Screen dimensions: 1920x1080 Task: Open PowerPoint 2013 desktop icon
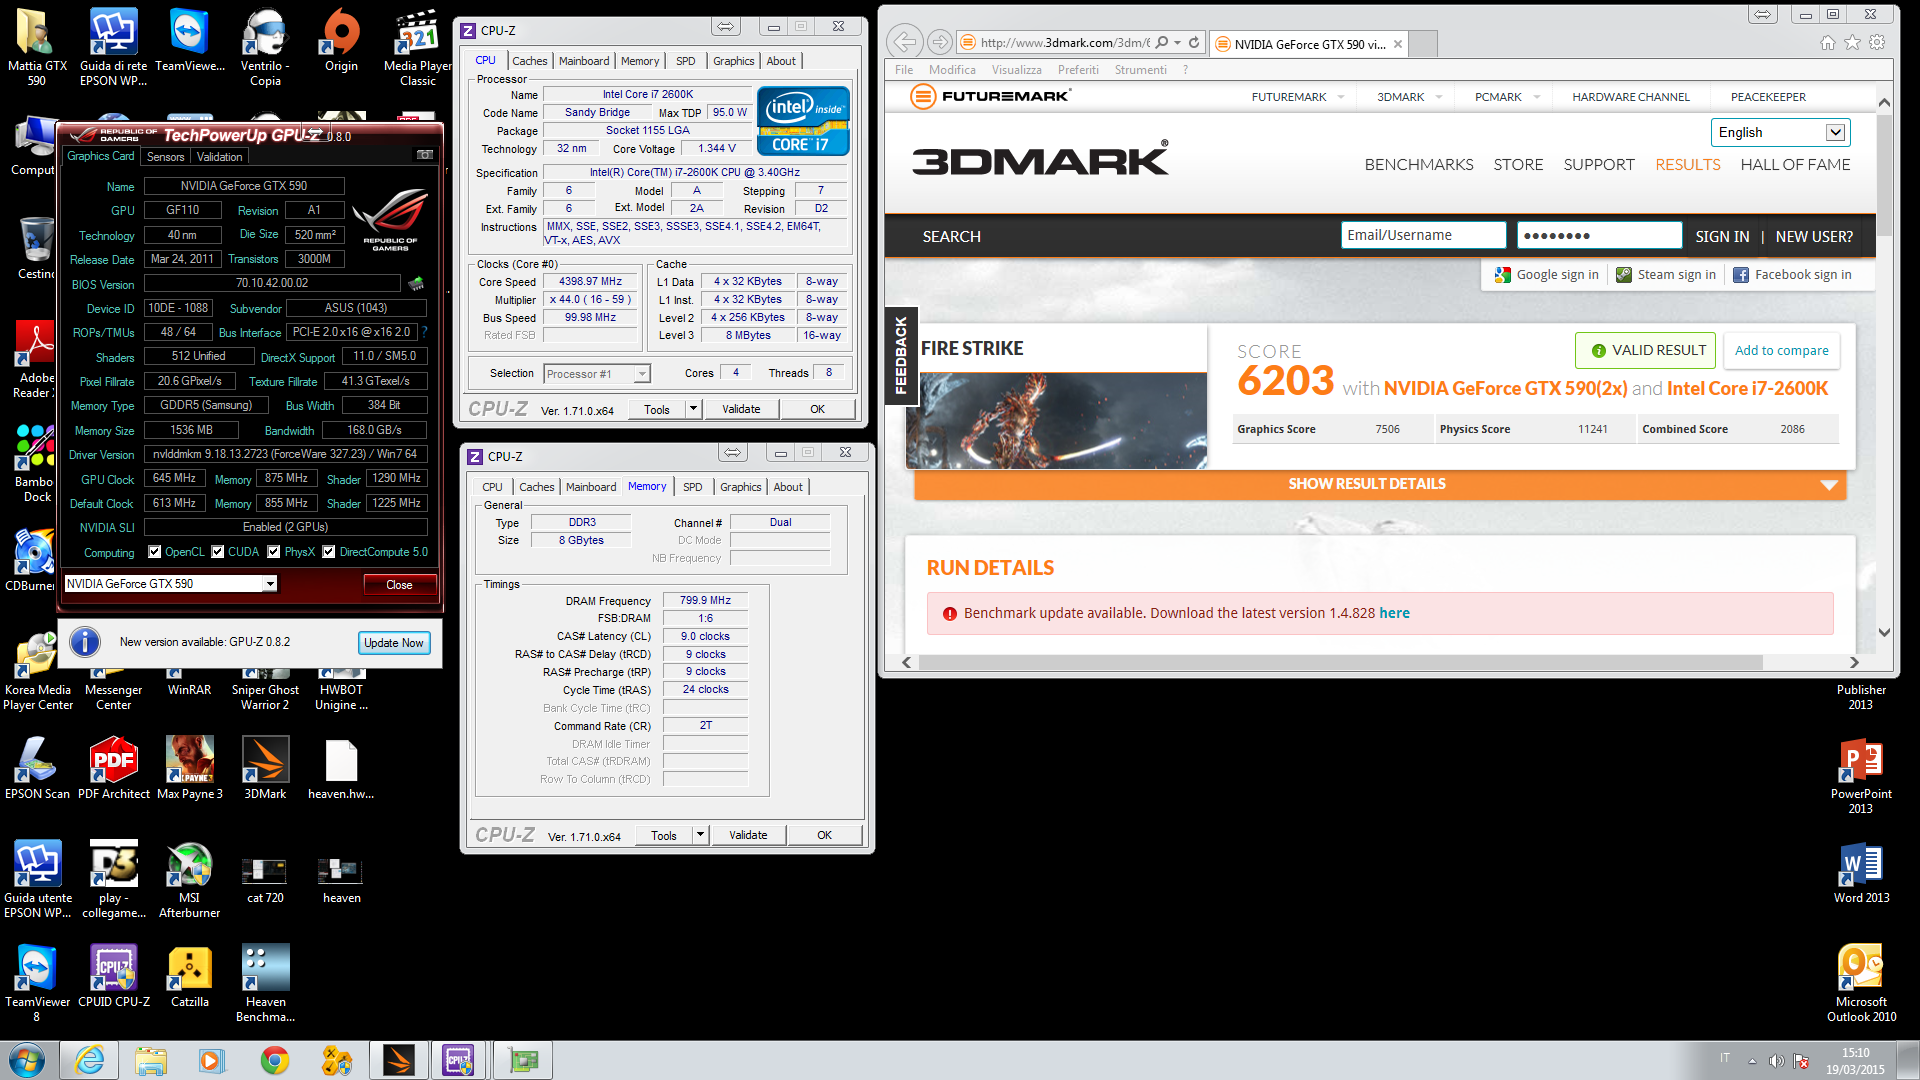[1860, 776]
